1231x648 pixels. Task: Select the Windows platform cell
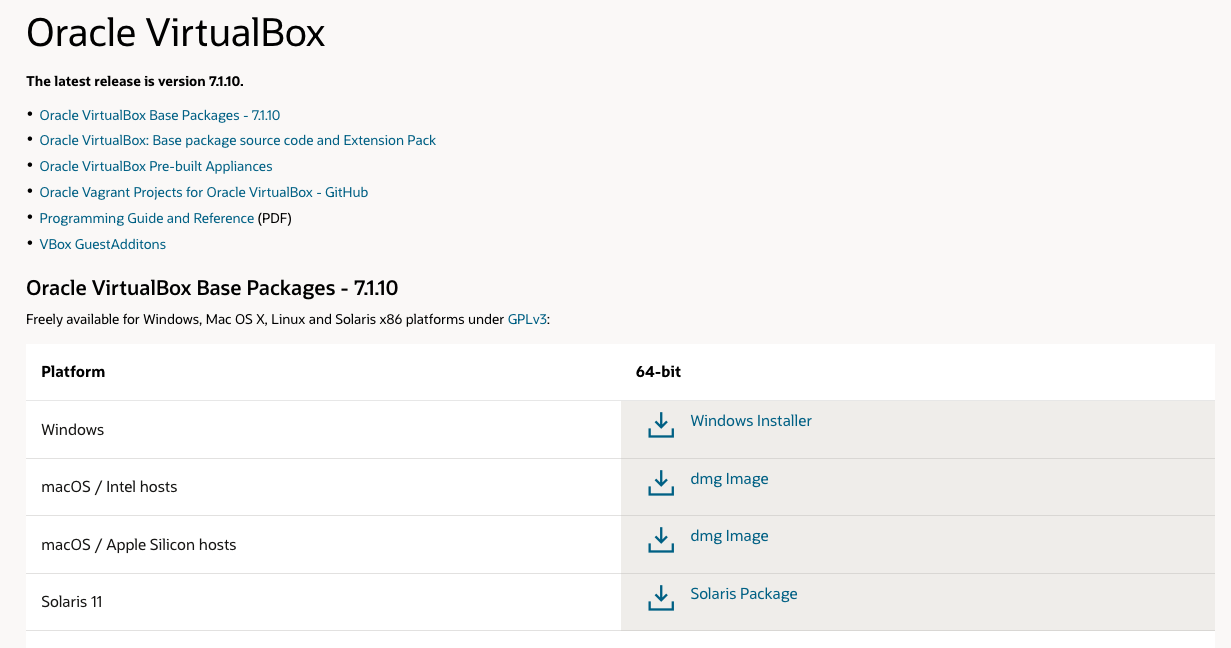pos(323,429)
